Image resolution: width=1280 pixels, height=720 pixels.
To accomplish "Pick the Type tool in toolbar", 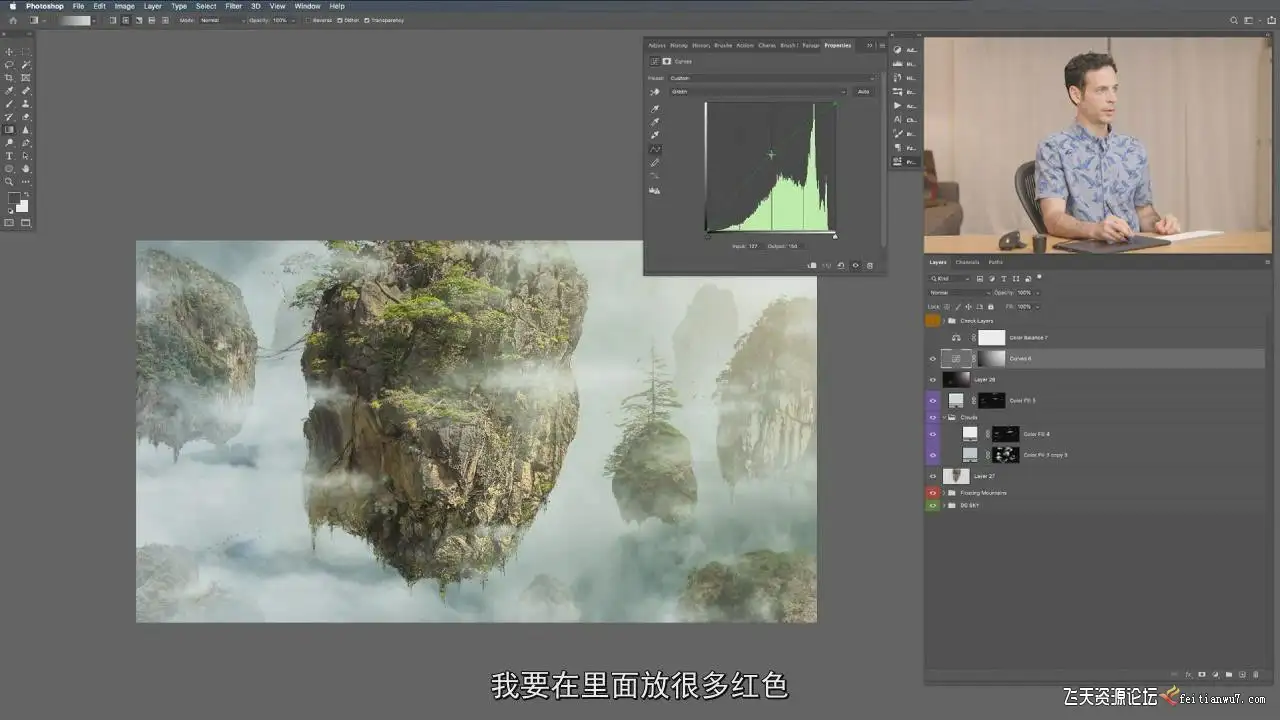I will pos(10,156).
